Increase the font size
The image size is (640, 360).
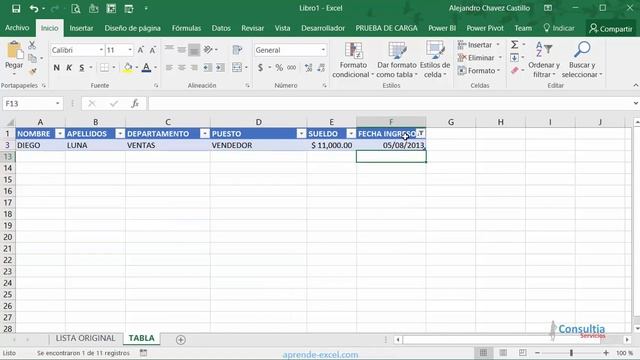140,50
